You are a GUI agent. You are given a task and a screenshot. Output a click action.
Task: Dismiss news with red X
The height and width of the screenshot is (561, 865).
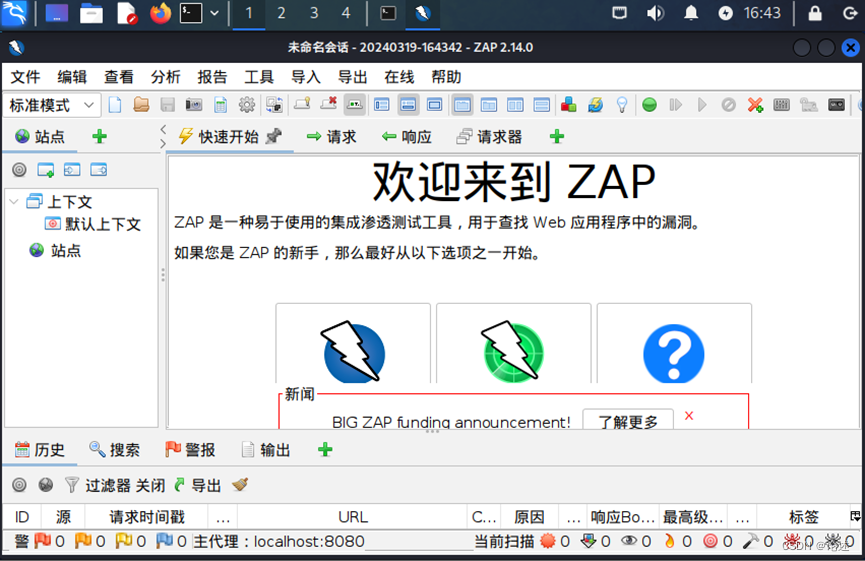[x=689, y=415]
